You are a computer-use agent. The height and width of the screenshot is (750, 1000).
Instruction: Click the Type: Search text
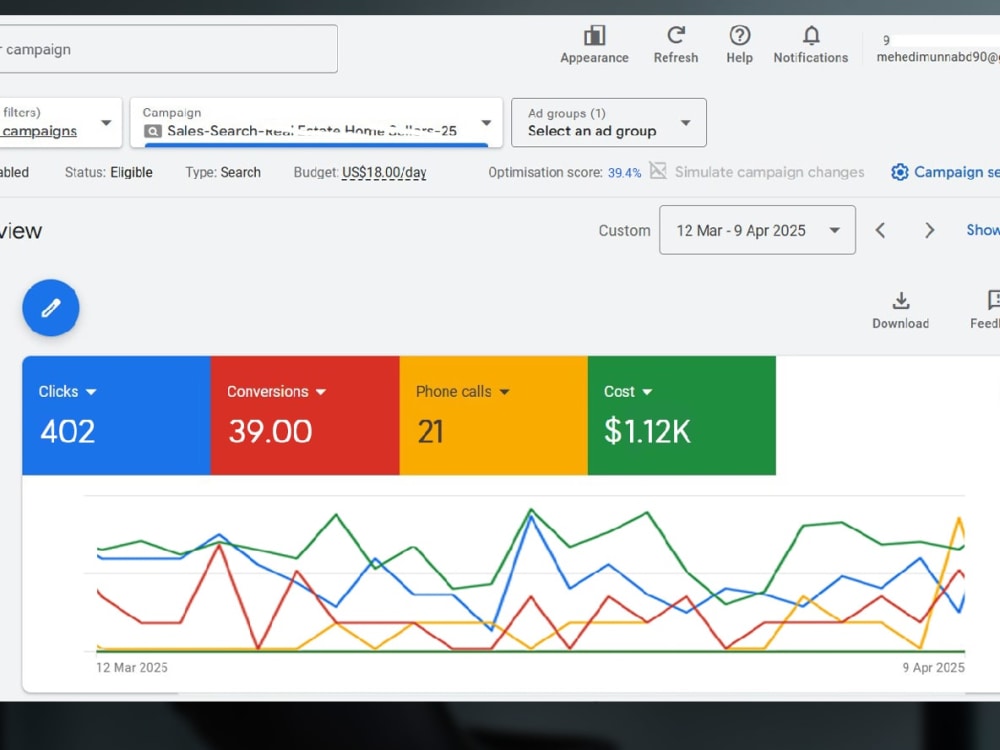(223, 173)
